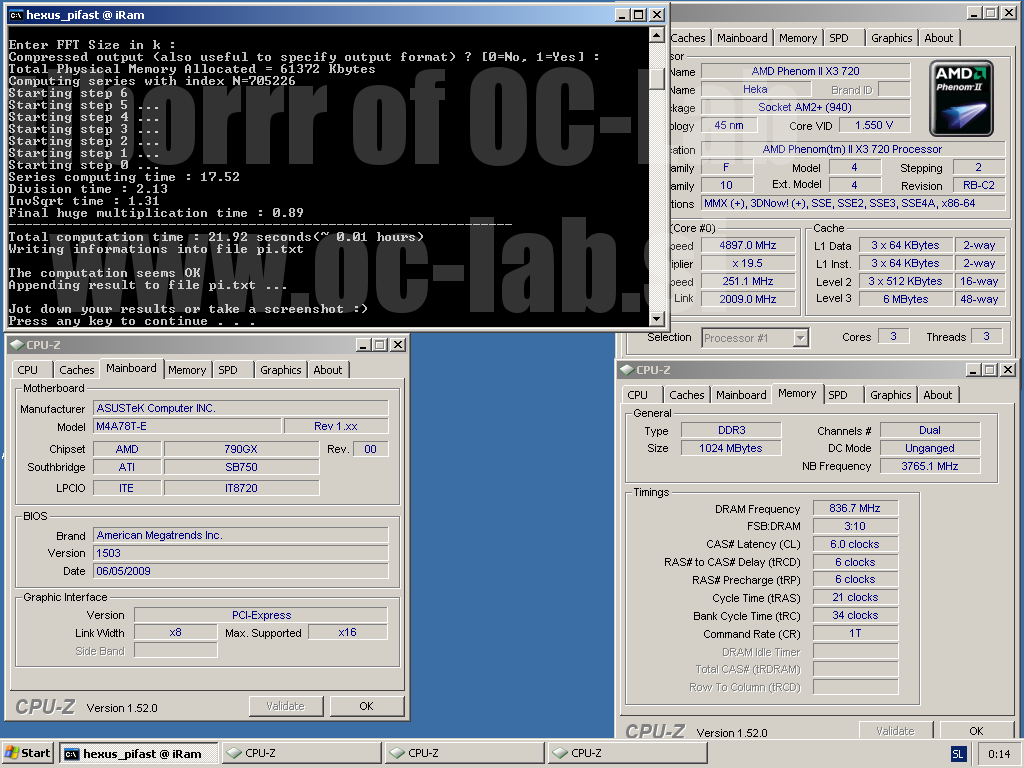Switch to CPU tab in Memory CPU-Z window
The image size is (1024, 768).
tap(637, 394)
